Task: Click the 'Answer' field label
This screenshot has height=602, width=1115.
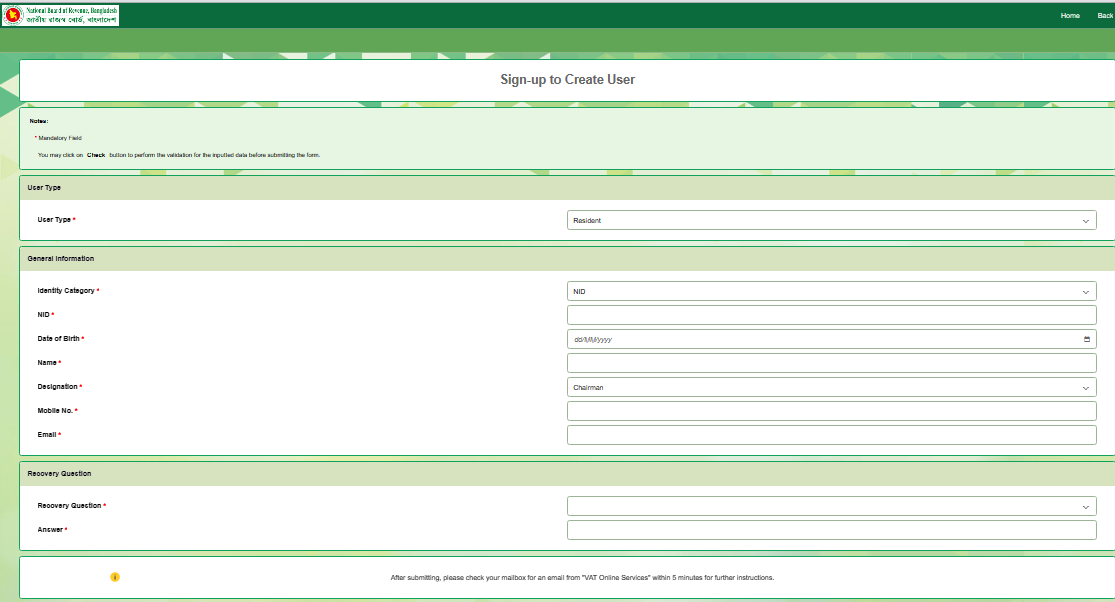Action: (x=50, y=530)
